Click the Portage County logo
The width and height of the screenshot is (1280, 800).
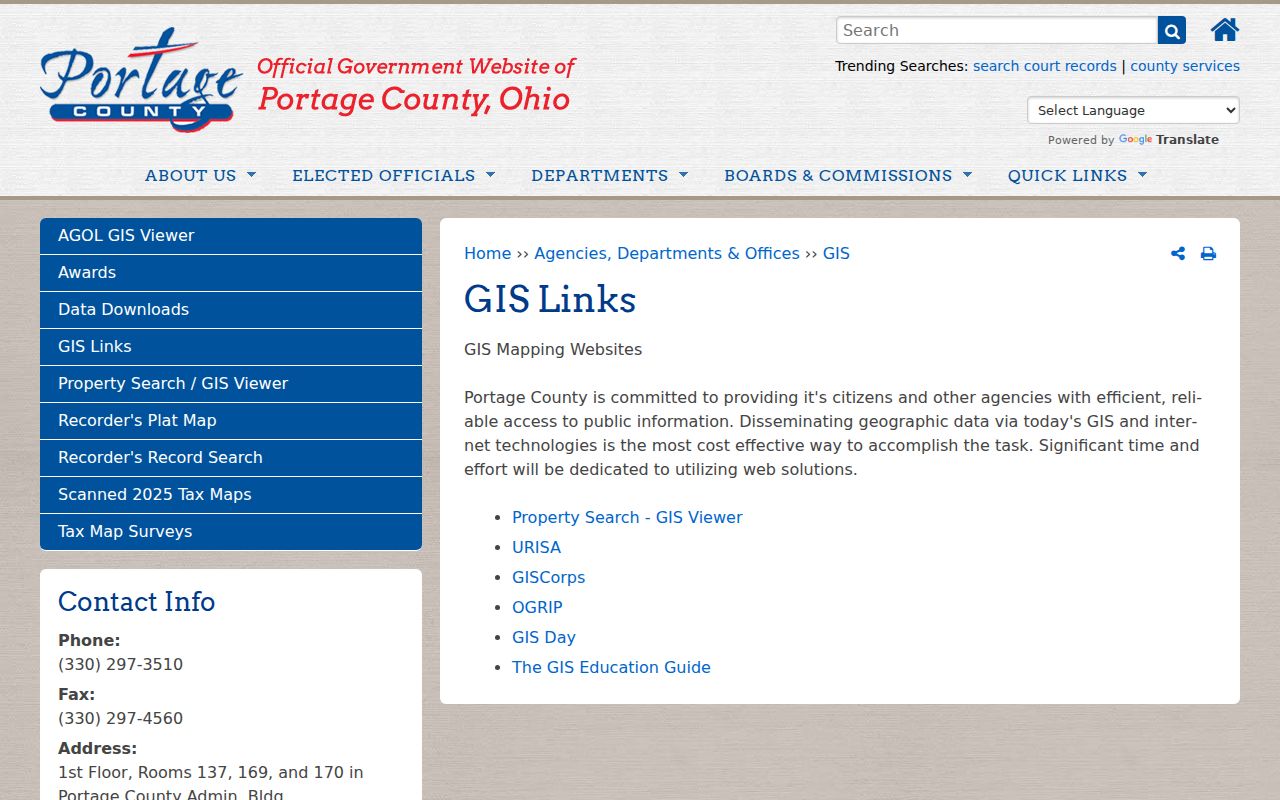point(141,79)
